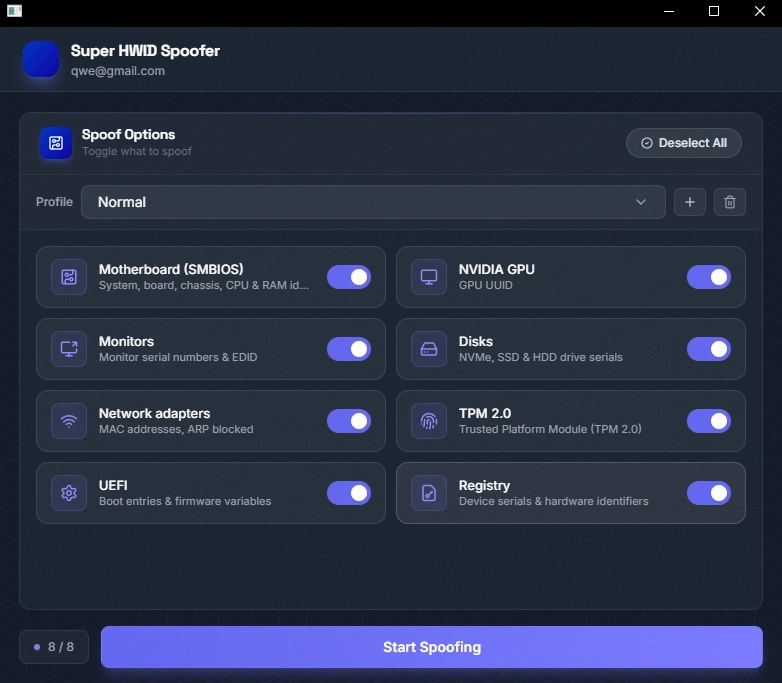Click the Motherboard (SMBIOS) title text
The width and height of the screenshot is (782, 683).
[x=171, y=269]
